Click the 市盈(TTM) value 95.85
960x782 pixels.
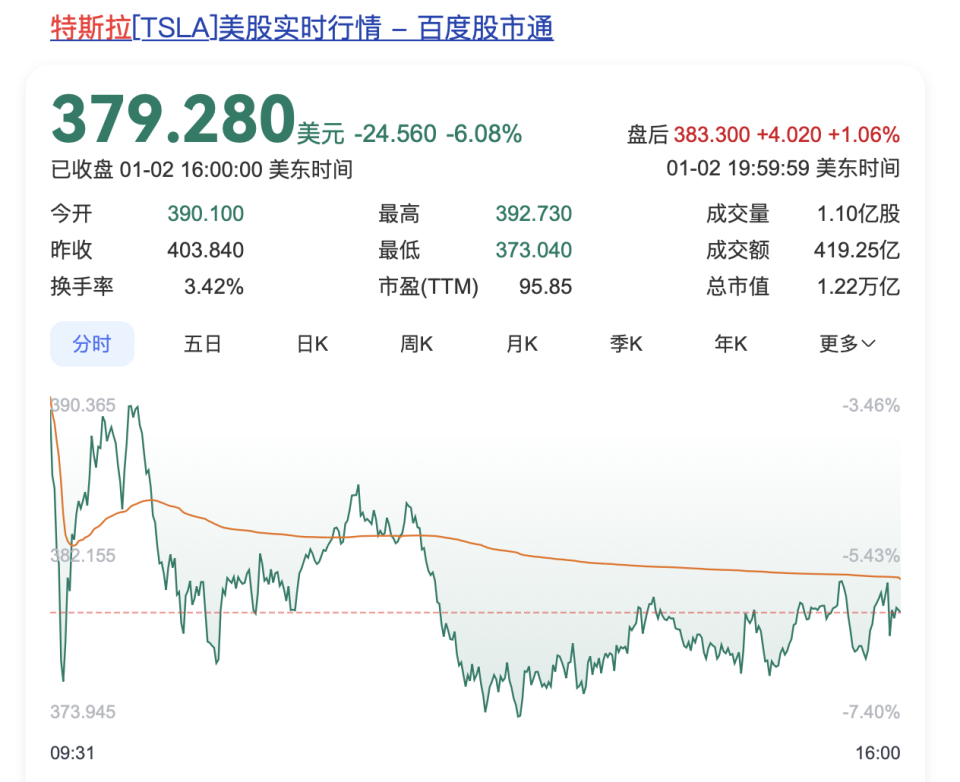[546, 287]
